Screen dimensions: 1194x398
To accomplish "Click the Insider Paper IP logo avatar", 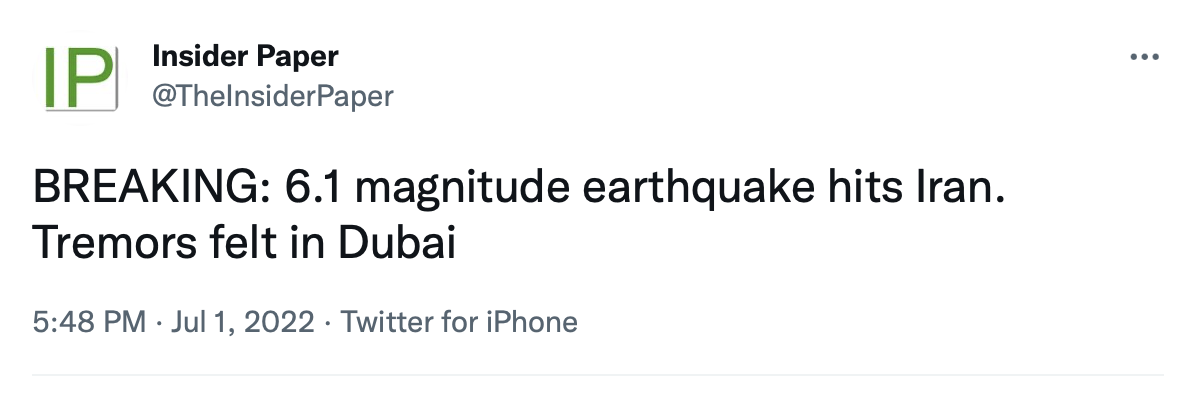I will [x=80, y=78].
